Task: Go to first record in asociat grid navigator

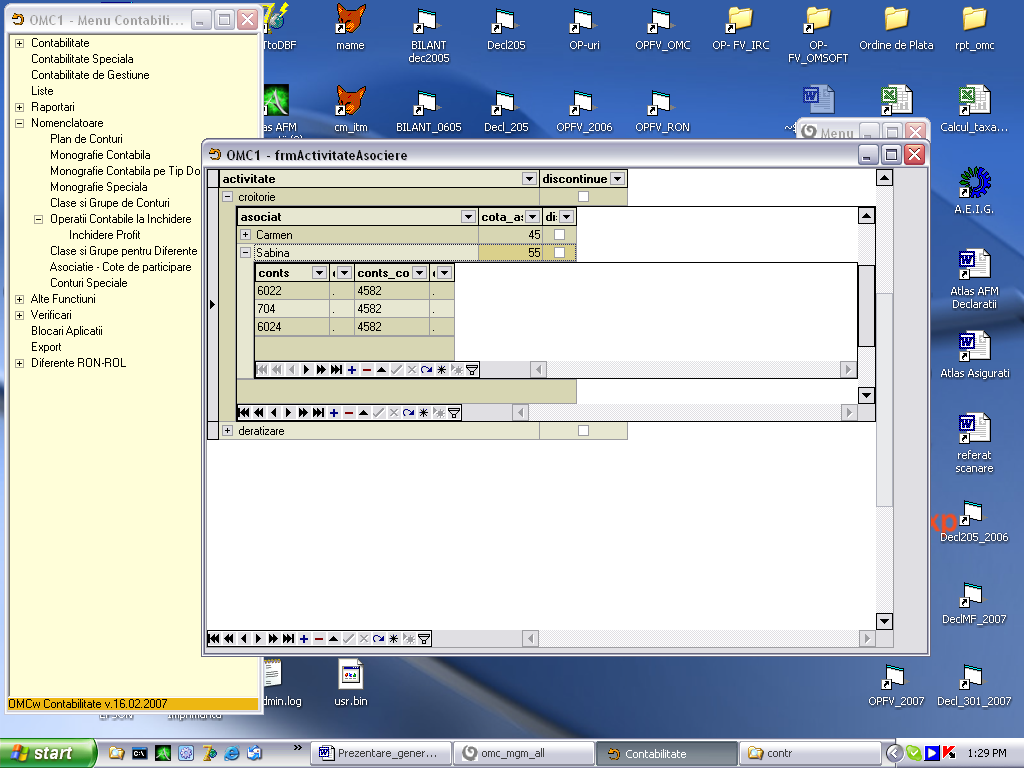Action: (244, 413)
